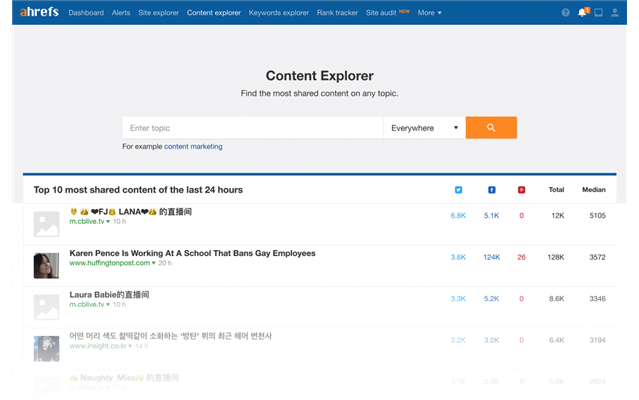Open the More menu in navigation
The width and height of the screenshot is (639, 400).
429,13
